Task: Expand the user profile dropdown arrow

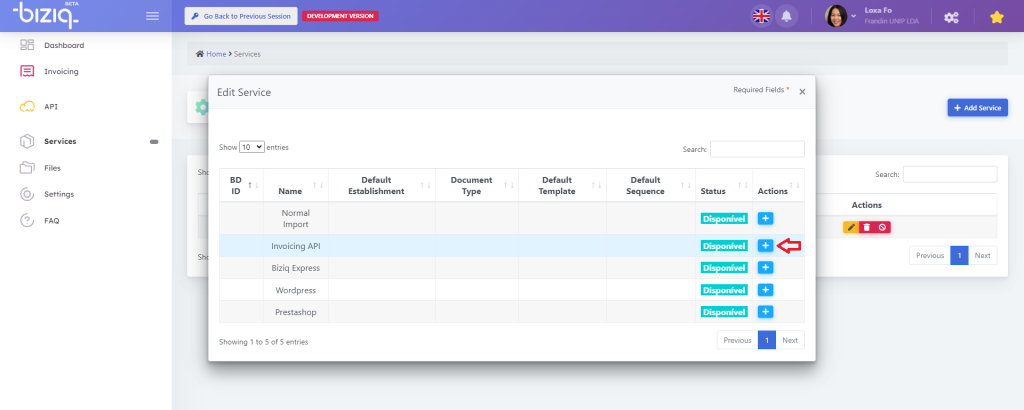Action: (x=853, y=16)
